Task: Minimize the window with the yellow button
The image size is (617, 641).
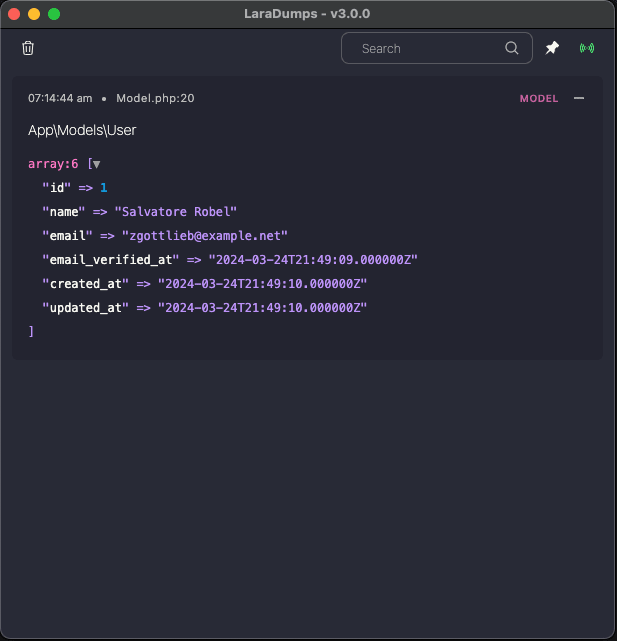Action: tap(34, 14)
